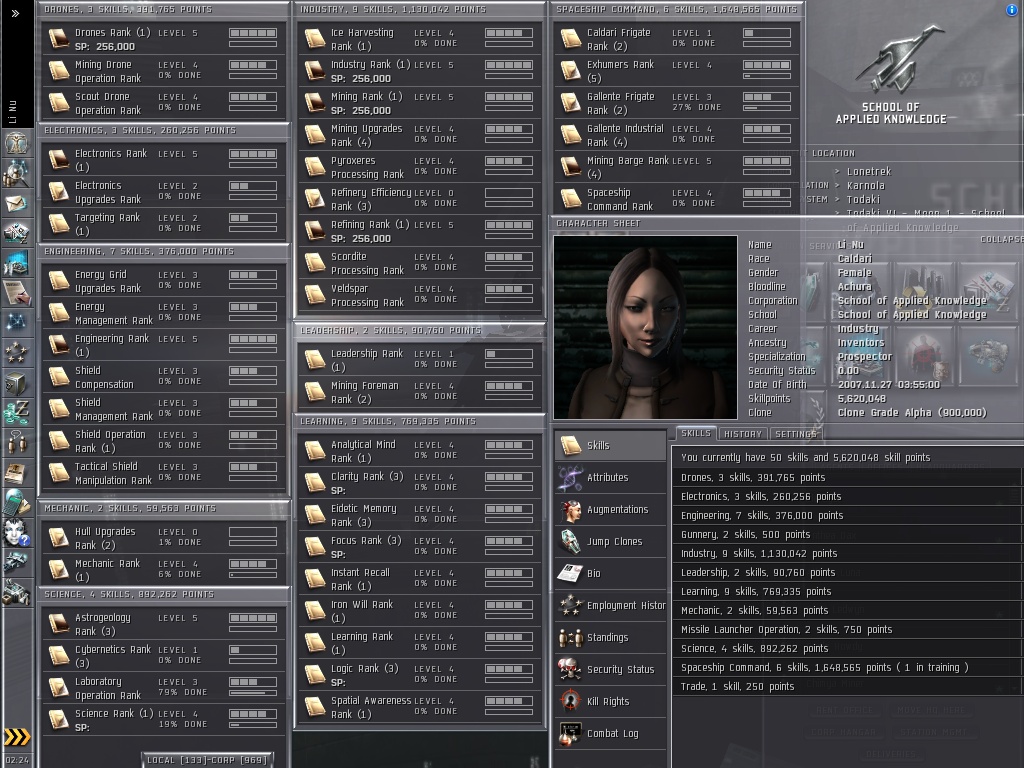
Task: Open the Combat Log section
Action: pos(610,733)
